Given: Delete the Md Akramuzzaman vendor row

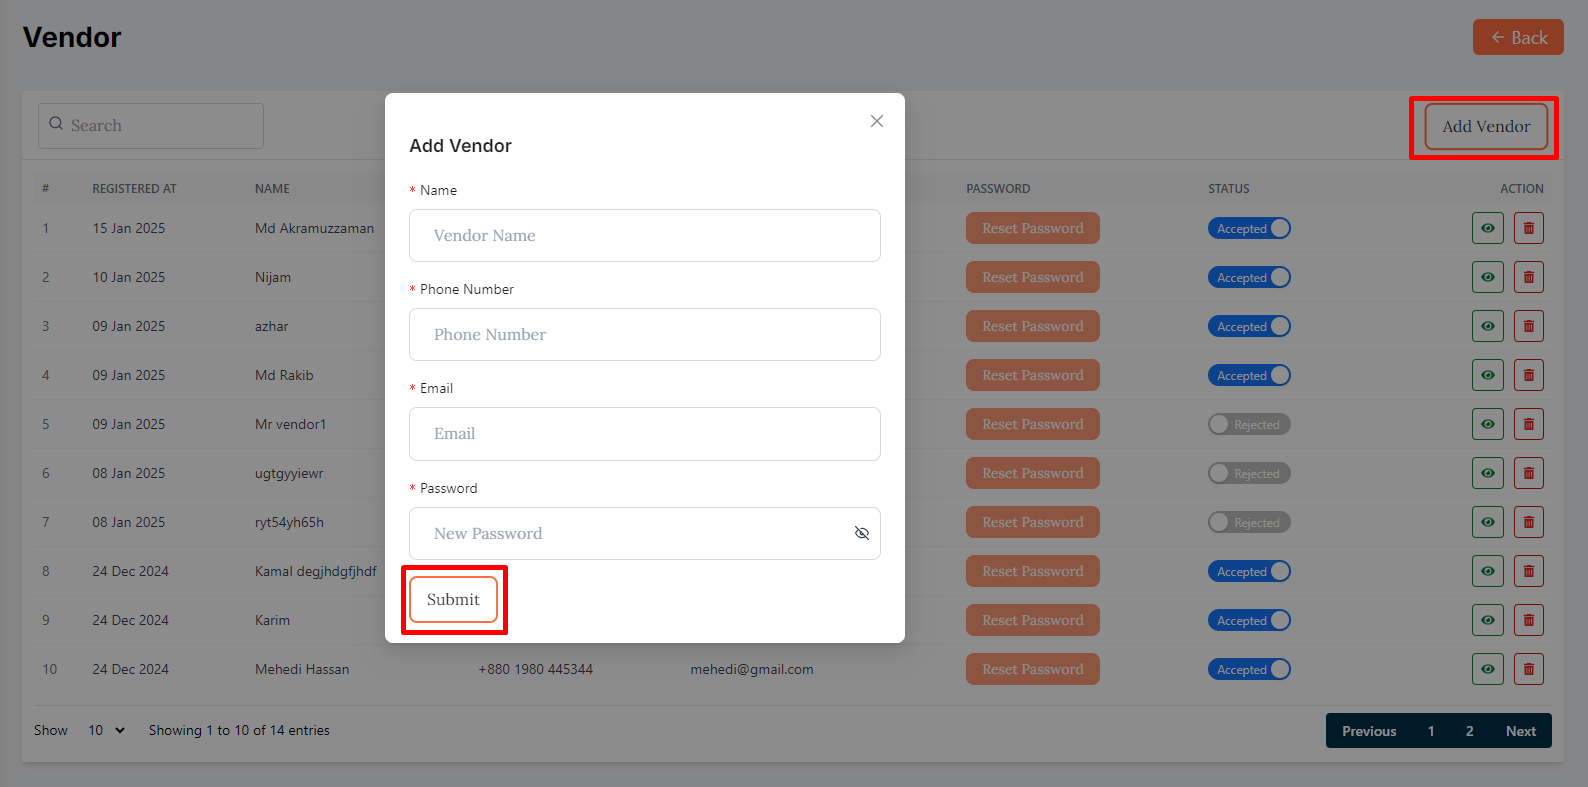Looking at the screenshot, I should coord(1528,228).
